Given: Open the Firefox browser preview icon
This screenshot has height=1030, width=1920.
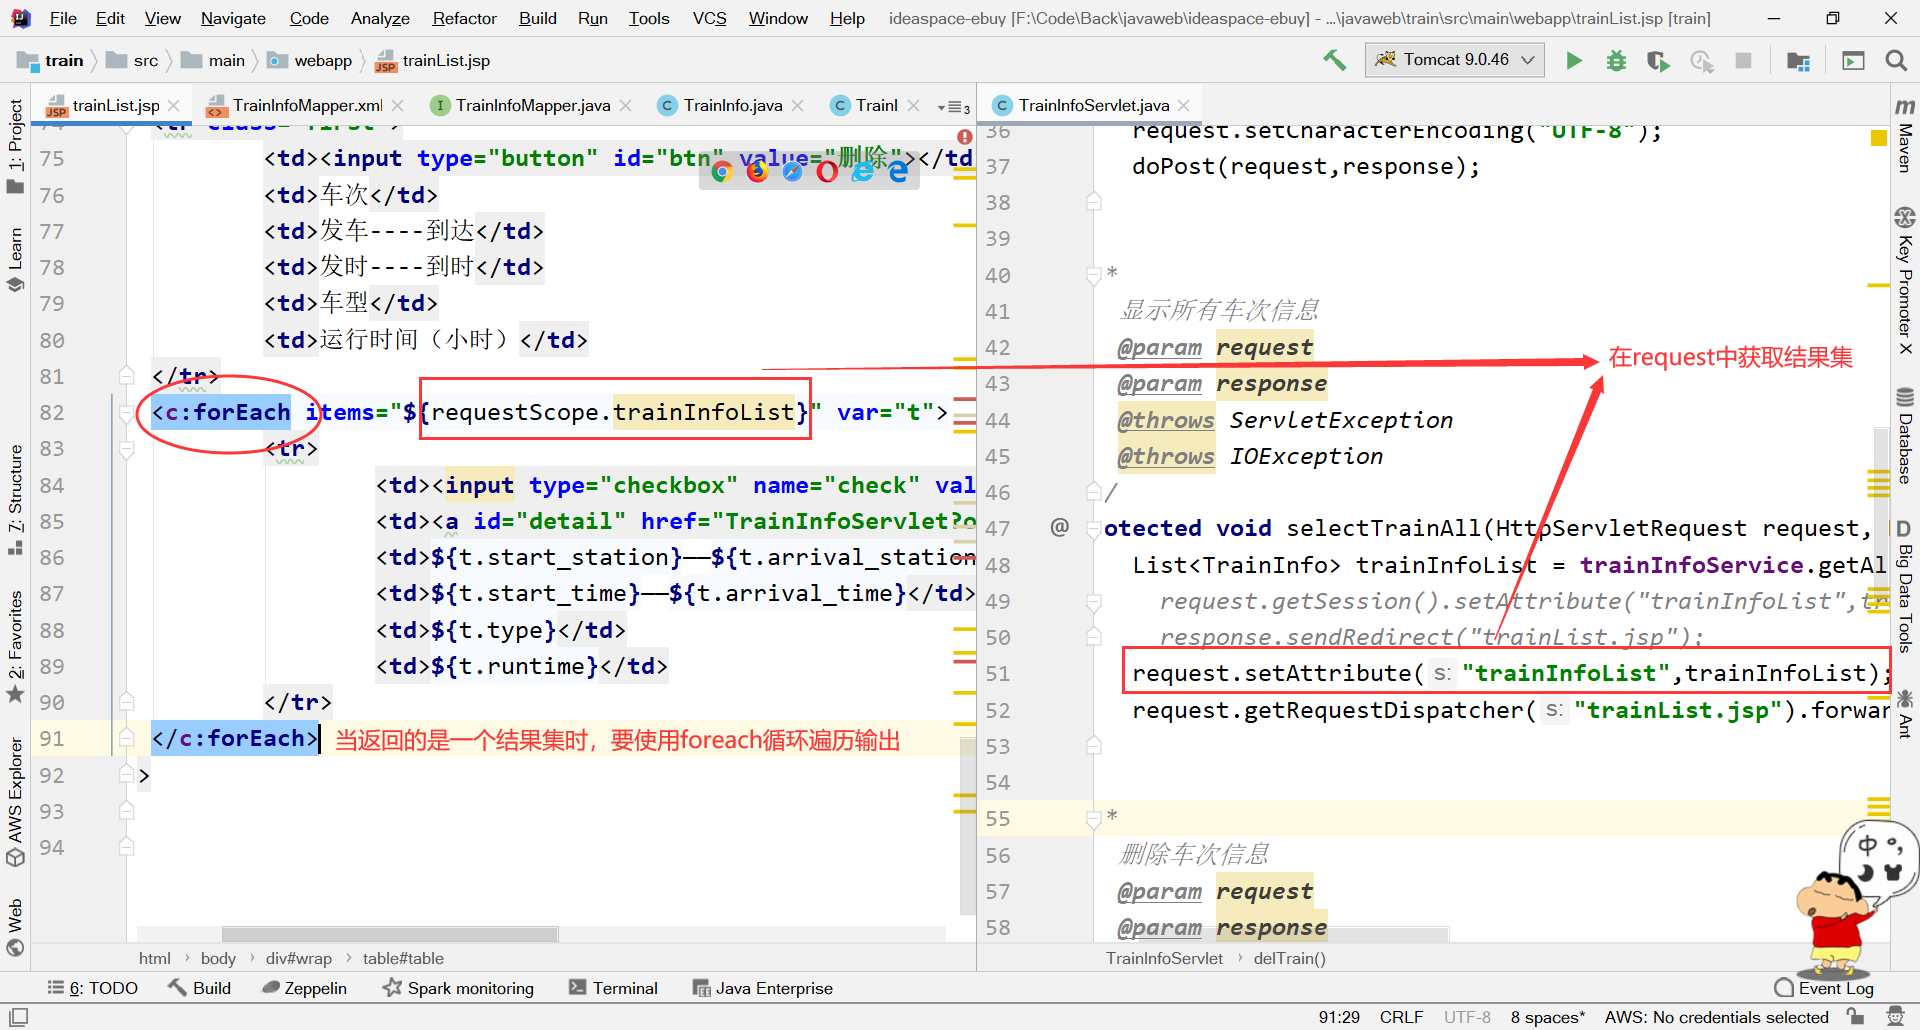Looking at the screenshot, I should (757, 172).
